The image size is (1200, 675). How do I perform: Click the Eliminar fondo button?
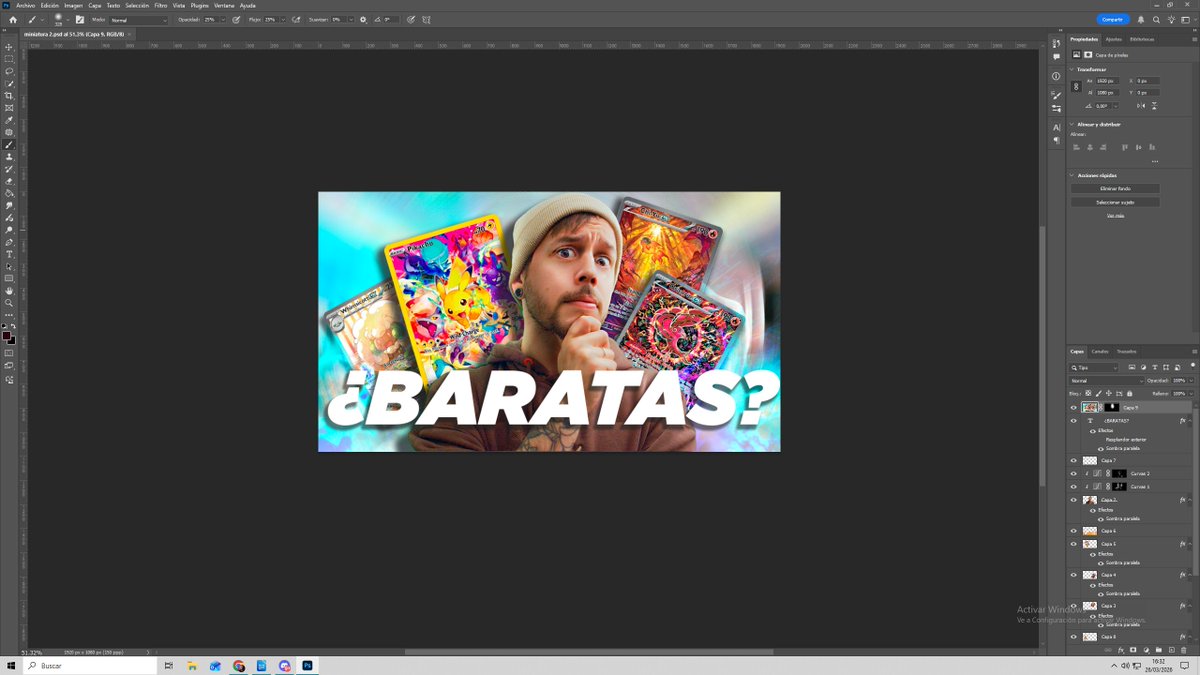pyautogui.click(x=1115, y=188)
